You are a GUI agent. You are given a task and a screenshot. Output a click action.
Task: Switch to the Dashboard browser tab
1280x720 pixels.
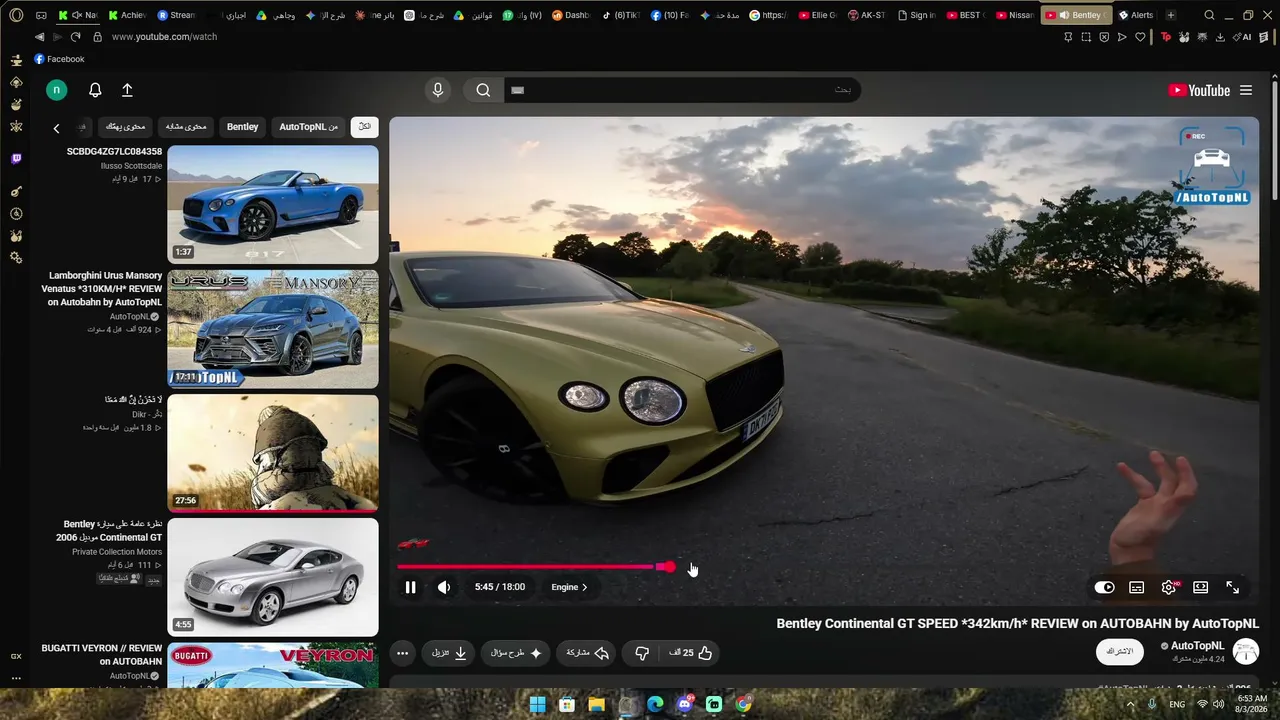click(x=571, y=15)
